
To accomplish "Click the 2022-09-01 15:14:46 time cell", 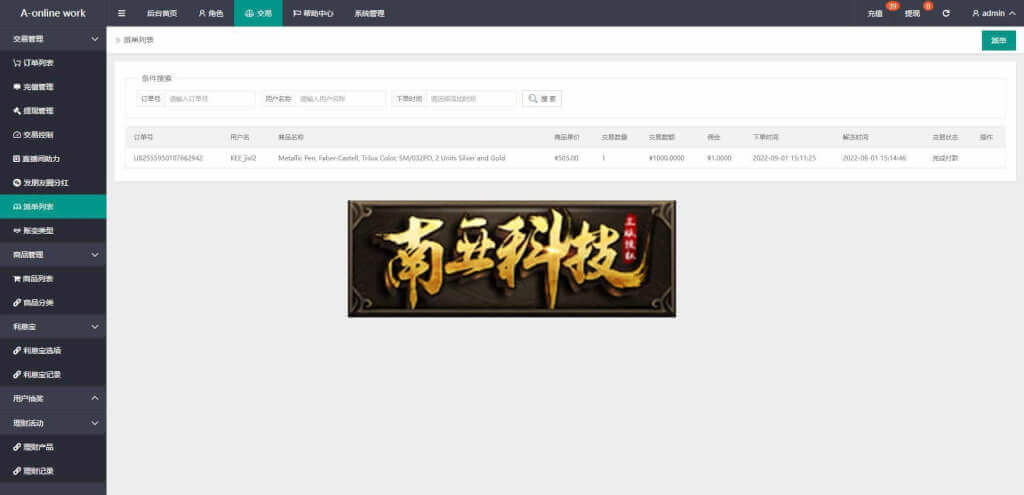I will click(x=874, y=158).
